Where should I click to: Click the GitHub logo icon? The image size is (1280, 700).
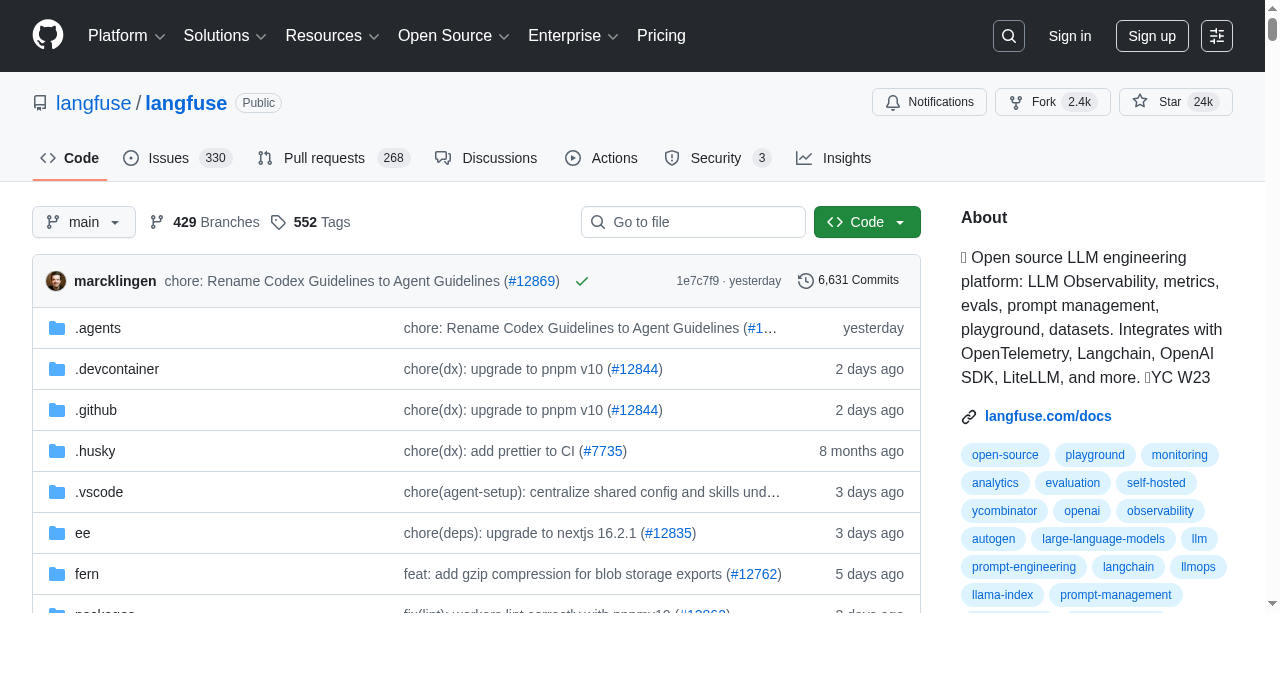(48, 35)
